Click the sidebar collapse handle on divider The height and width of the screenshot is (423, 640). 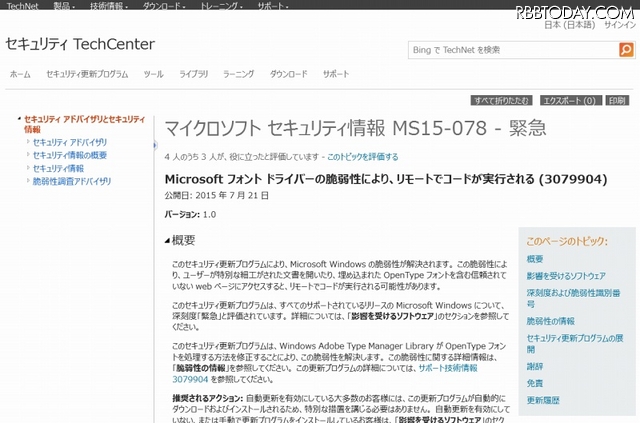[155, 145]
